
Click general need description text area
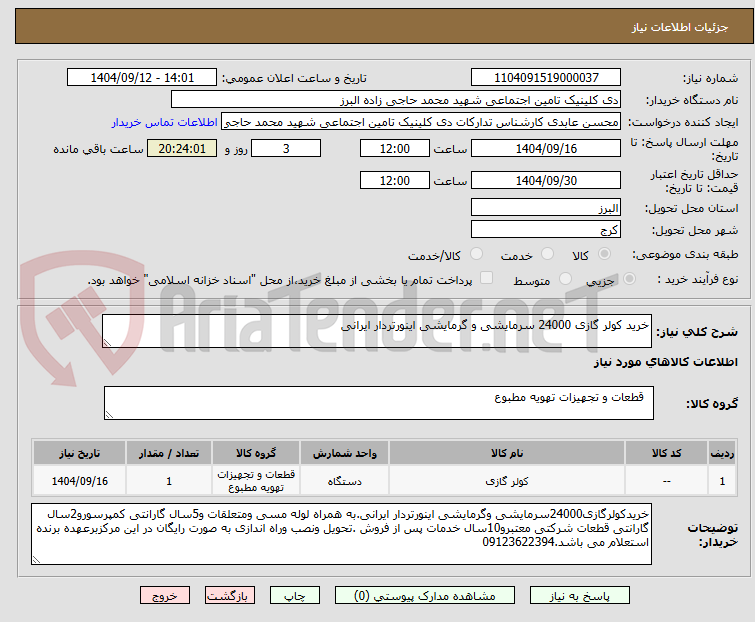point(377,331)
